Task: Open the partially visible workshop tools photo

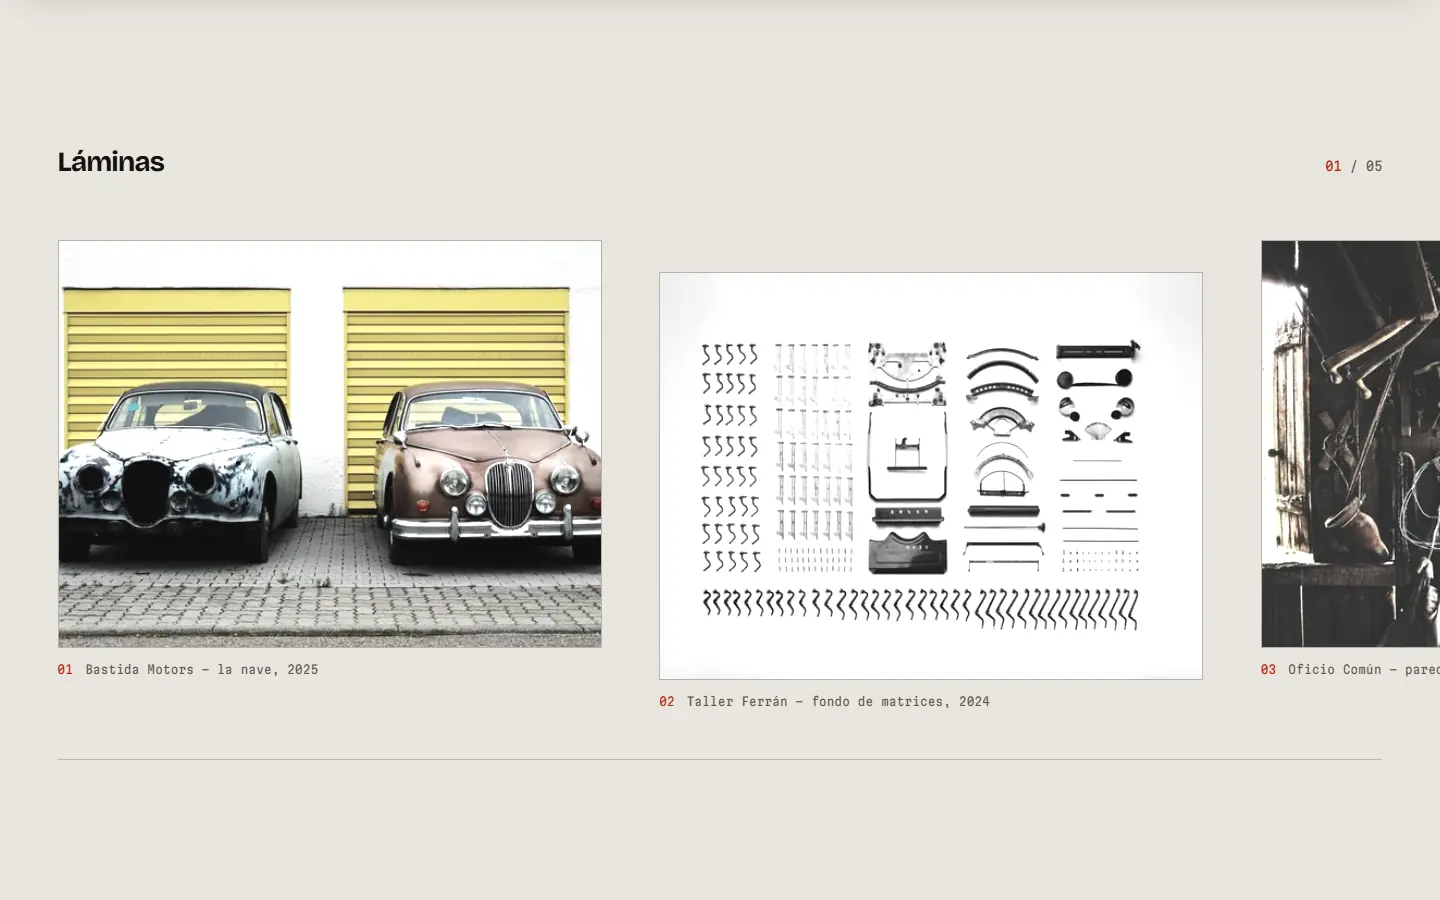Action: (x=1350, y=444)
